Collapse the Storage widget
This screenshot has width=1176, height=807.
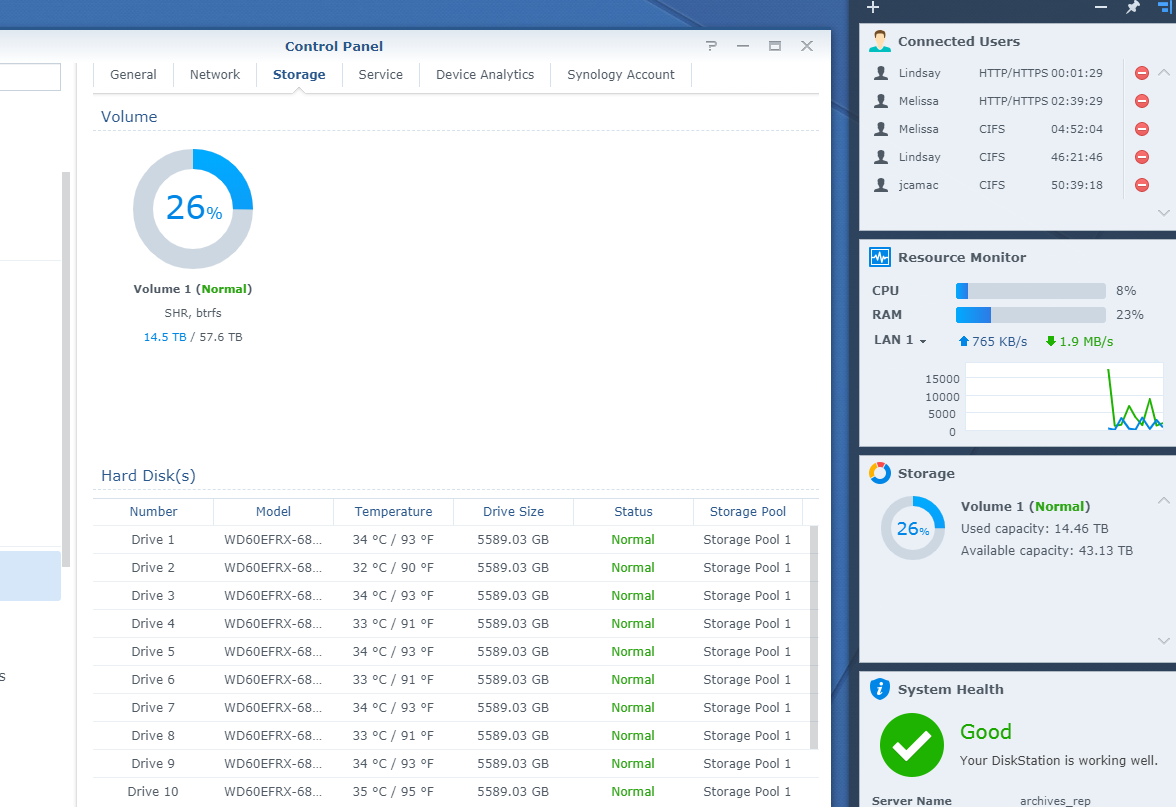tap(1163, 500)
